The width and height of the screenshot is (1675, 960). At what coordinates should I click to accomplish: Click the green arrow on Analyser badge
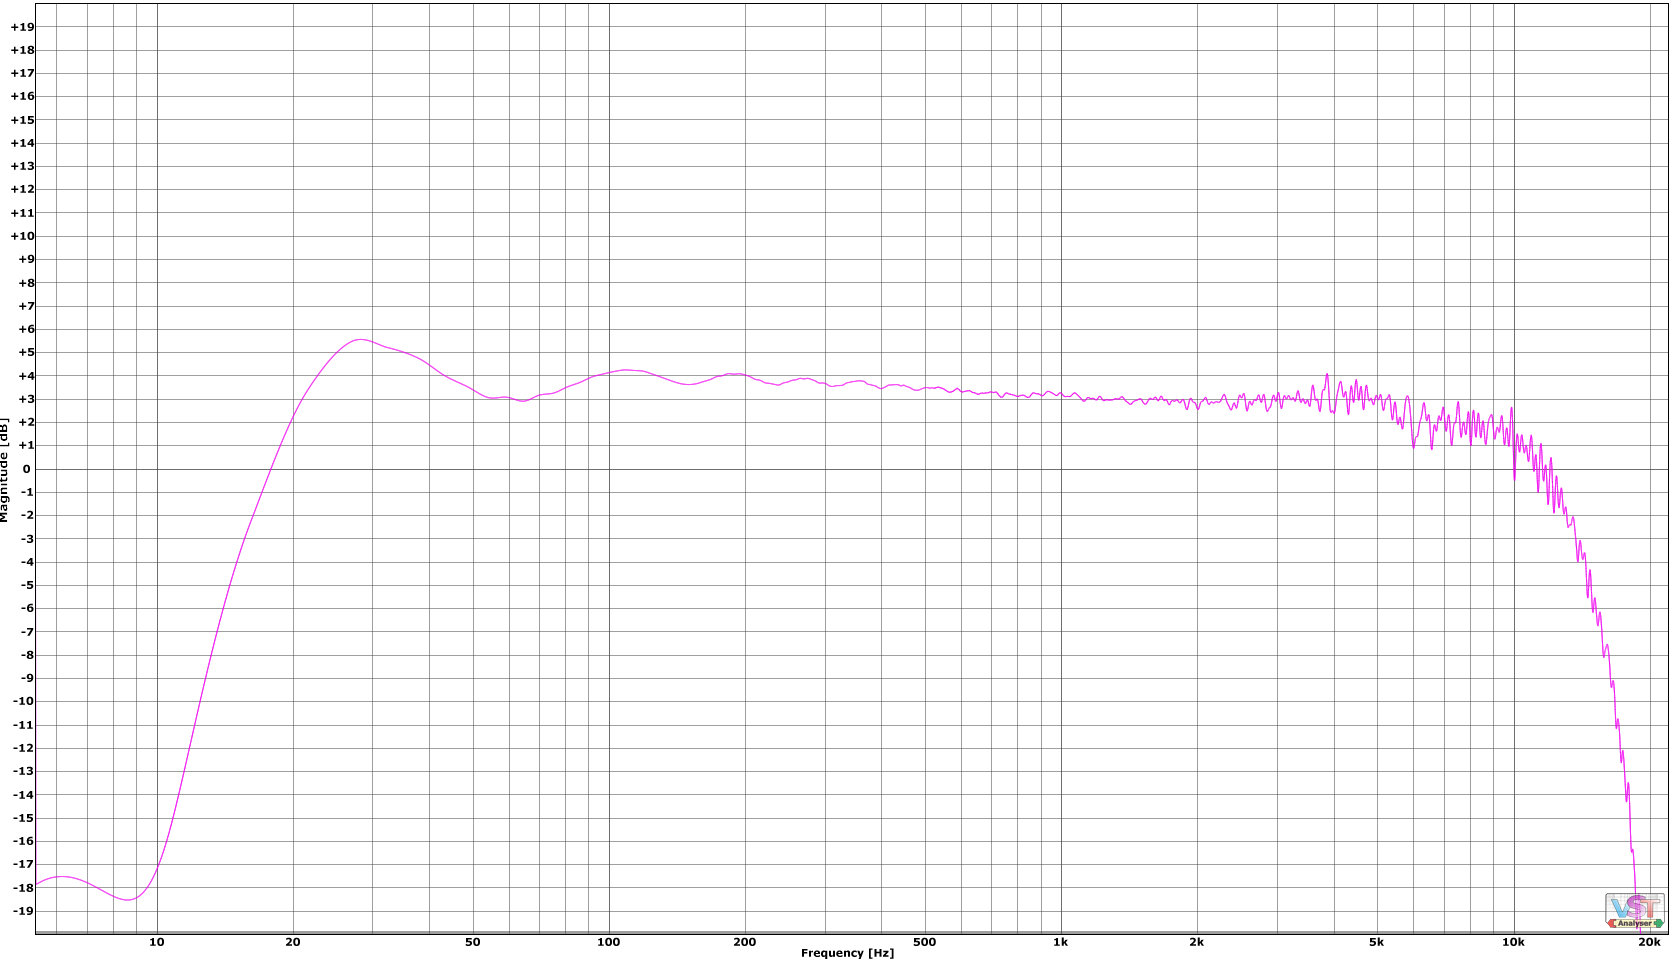(1659, 923)
